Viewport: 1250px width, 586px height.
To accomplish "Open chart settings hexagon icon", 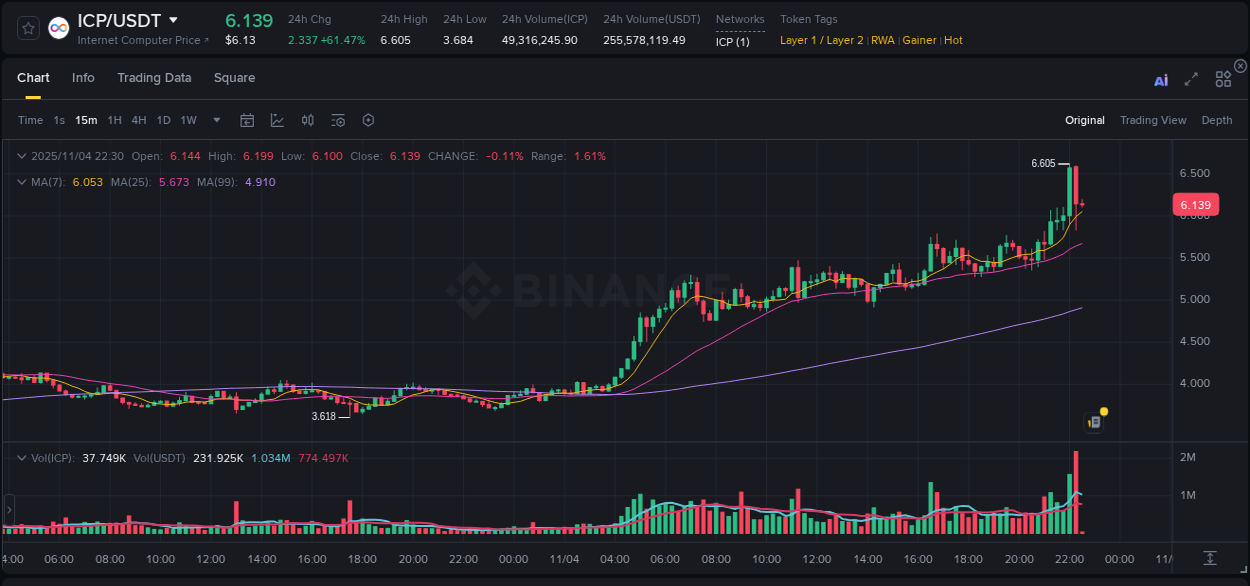I will coord(368,120).
